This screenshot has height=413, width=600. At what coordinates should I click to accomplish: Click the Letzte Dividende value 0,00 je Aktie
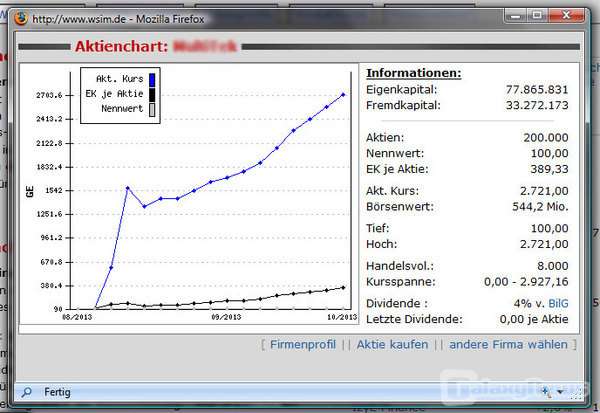pos(534,319)
